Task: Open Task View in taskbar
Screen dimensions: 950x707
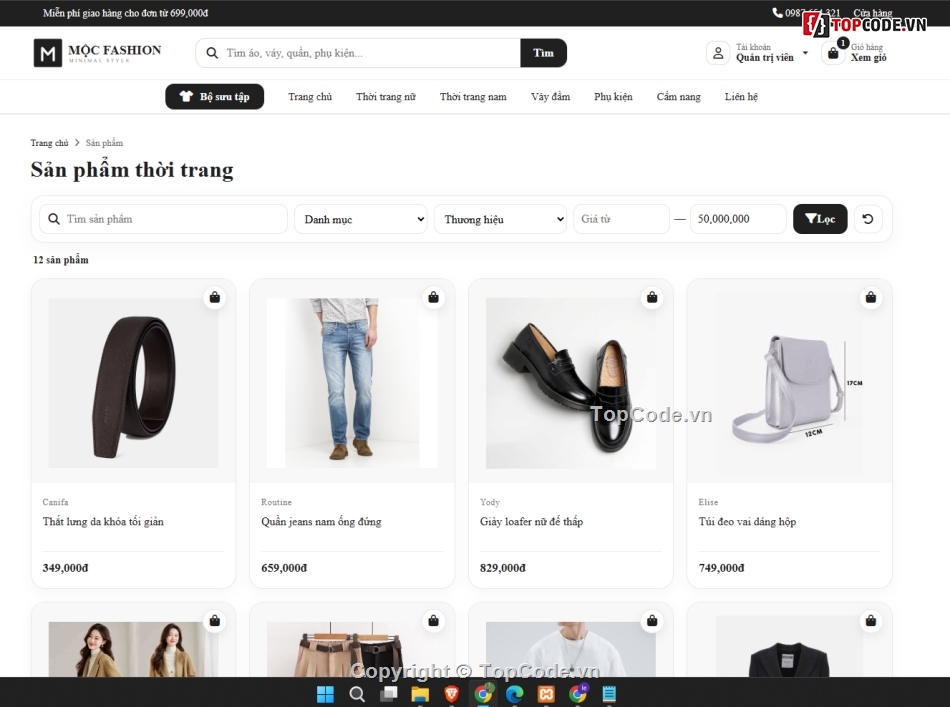Action: click(388, 694)
